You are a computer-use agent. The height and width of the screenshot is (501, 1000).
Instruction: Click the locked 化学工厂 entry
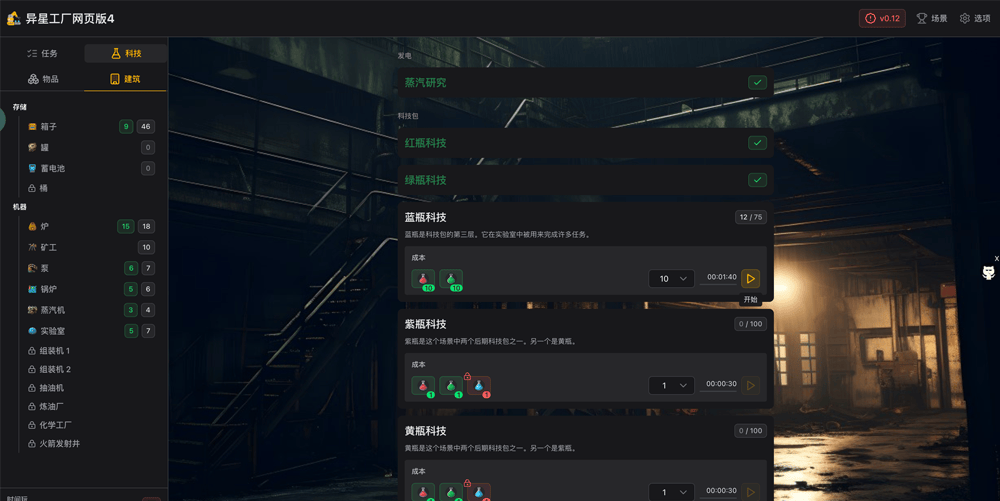(x=50, y=425)
